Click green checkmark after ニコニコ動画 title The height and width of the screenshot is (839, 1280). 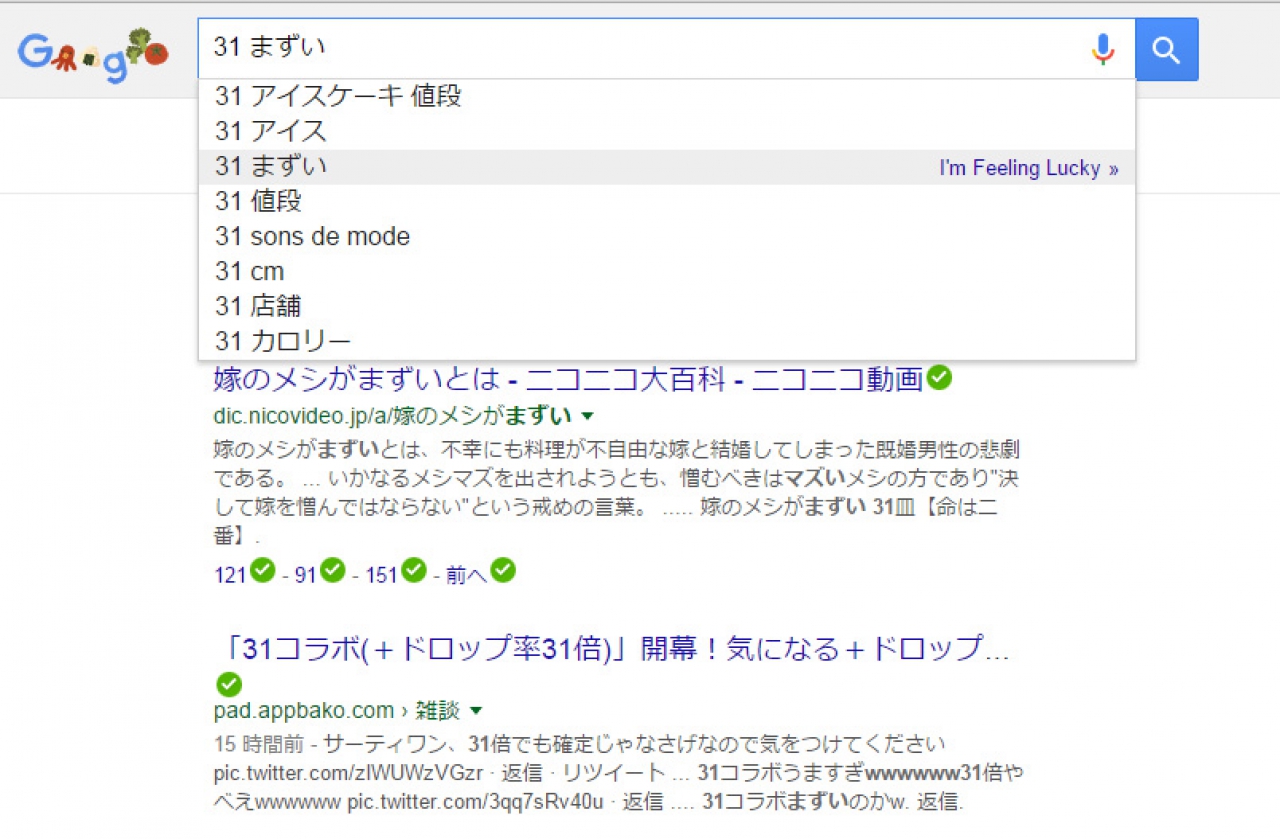(x=939, y=378)
